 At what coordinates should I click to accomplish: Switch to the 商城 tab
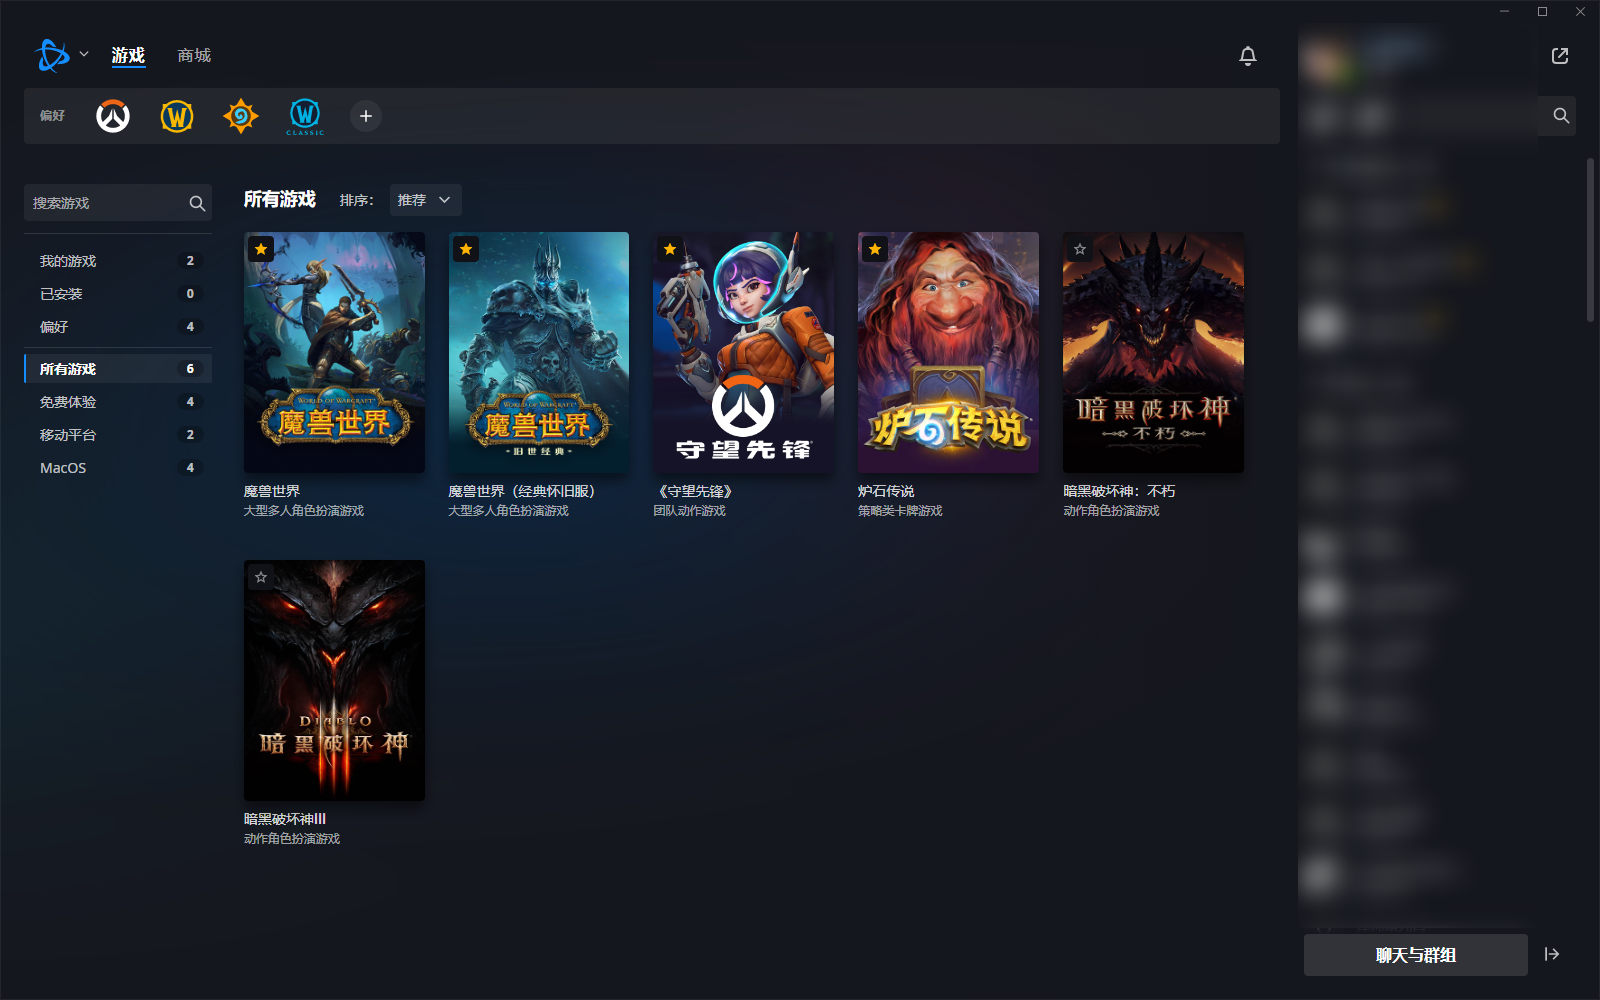pyautogui.click(x=194, y=55)
